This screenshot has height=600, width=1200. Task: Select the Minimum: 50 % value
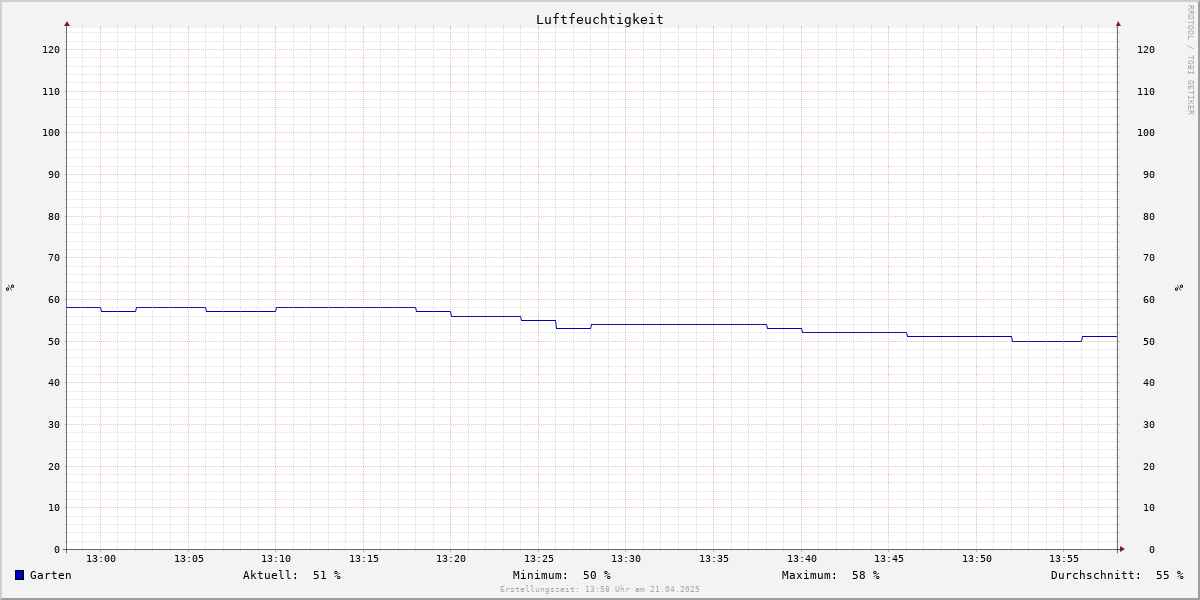coord(562,575)
